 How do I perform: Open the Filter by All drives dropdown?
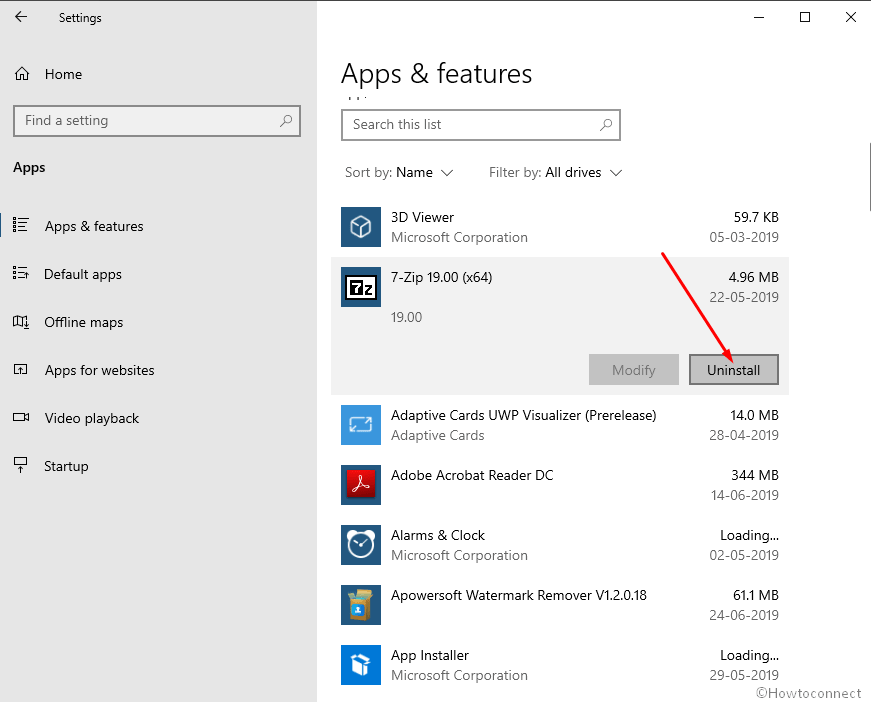point(555,173)
